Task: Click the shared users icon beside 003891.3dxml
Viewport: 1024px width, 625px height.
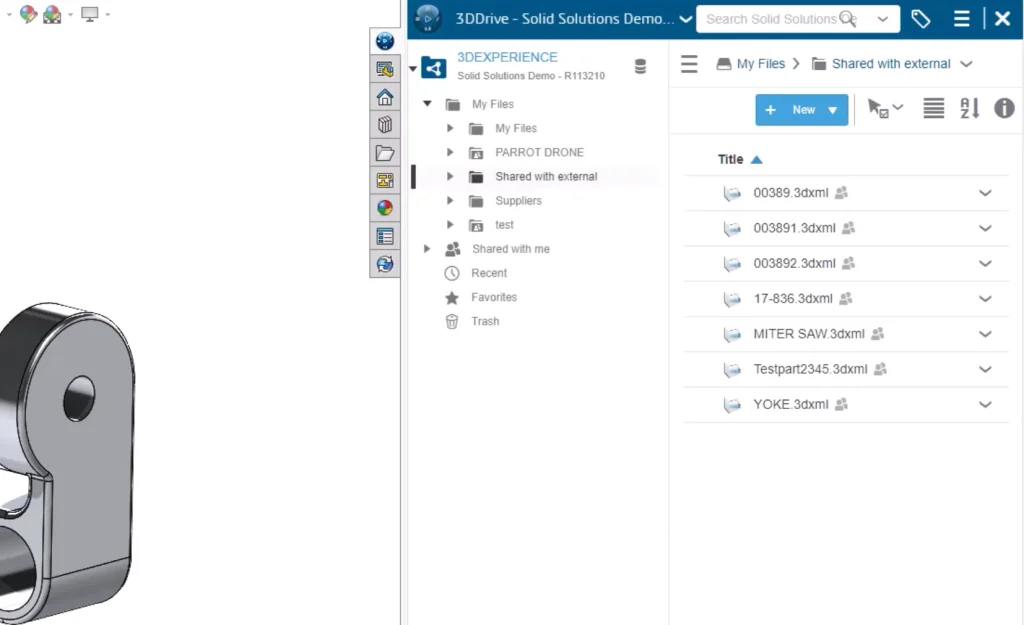Action: coord(848,228)
